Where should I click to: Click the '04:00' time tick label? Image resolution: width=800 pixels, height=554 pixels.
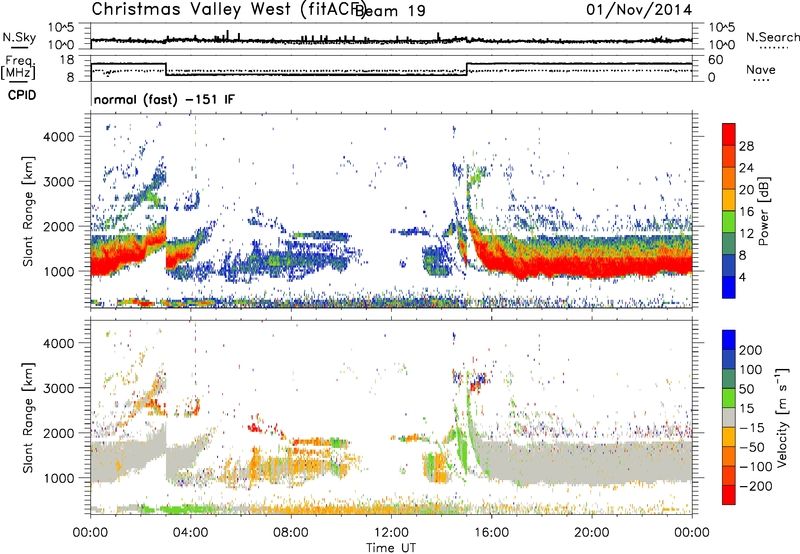click(191, 533)
